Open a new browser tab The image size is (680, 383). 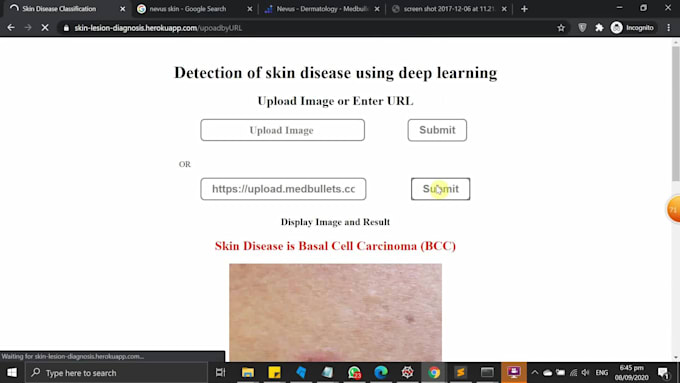(524, 9)
